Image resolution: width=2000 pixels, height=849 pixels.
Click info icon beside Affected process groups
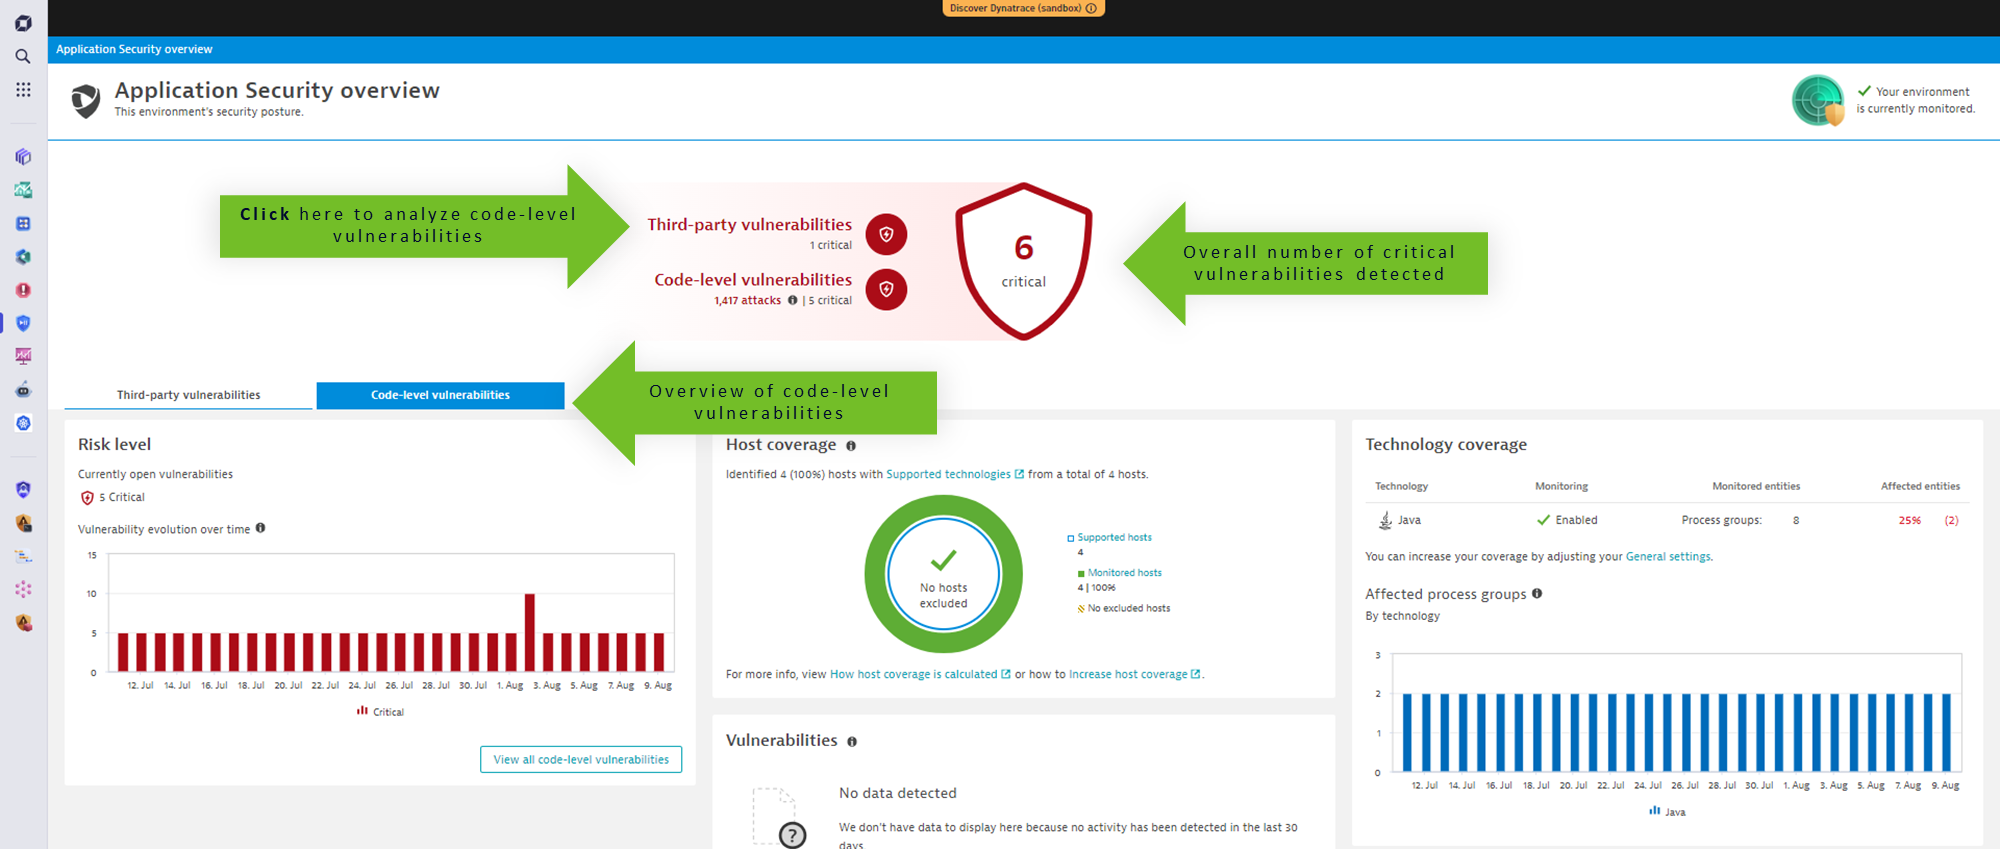(x=1537, y=594)
